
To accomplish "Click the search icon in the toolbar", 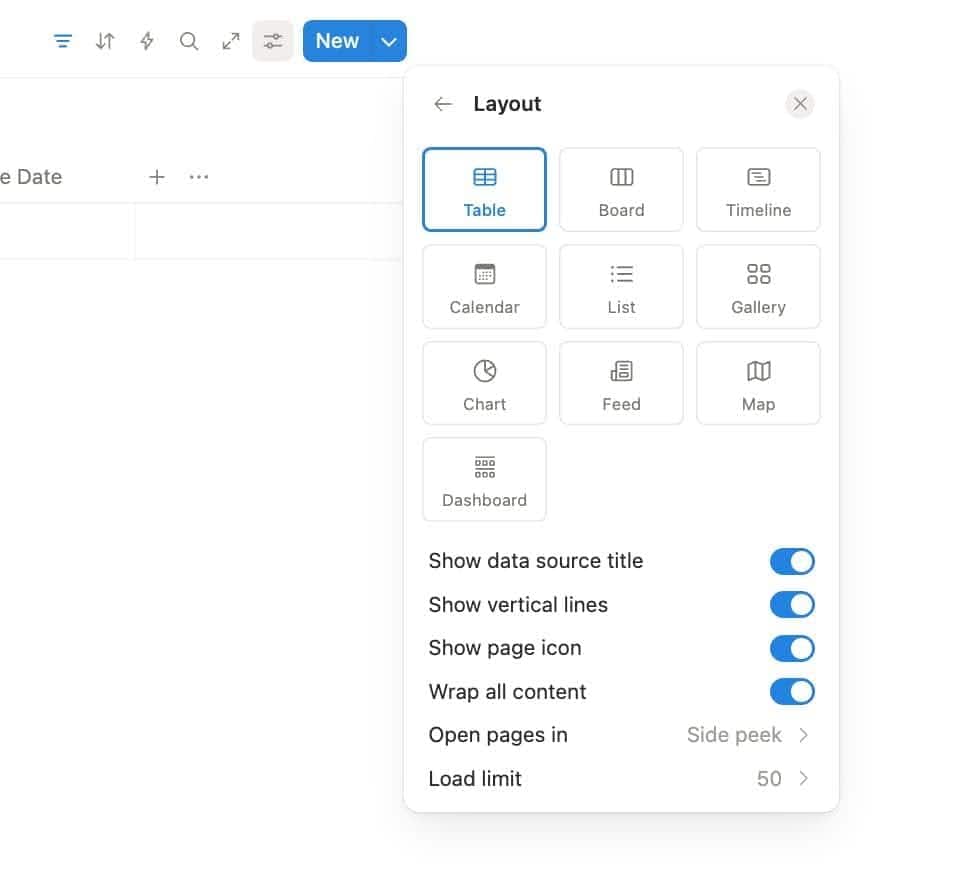I will tap(188, 41).
